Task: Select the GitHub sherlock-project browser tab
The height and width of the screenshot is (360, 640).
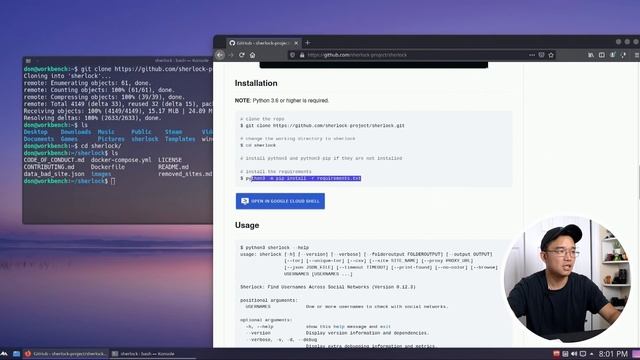Action: (263, 43)
